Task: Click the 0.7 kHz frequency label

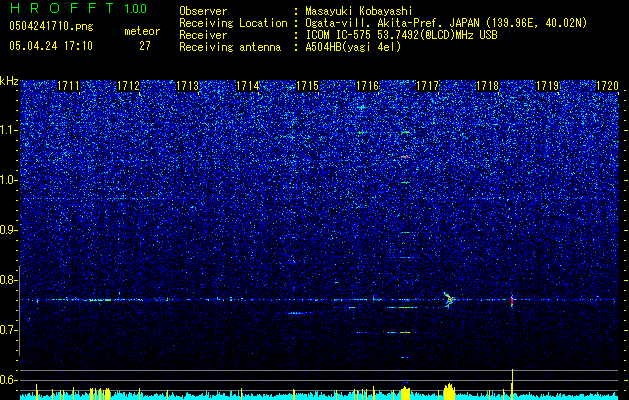Action: (x=8, y=330)
